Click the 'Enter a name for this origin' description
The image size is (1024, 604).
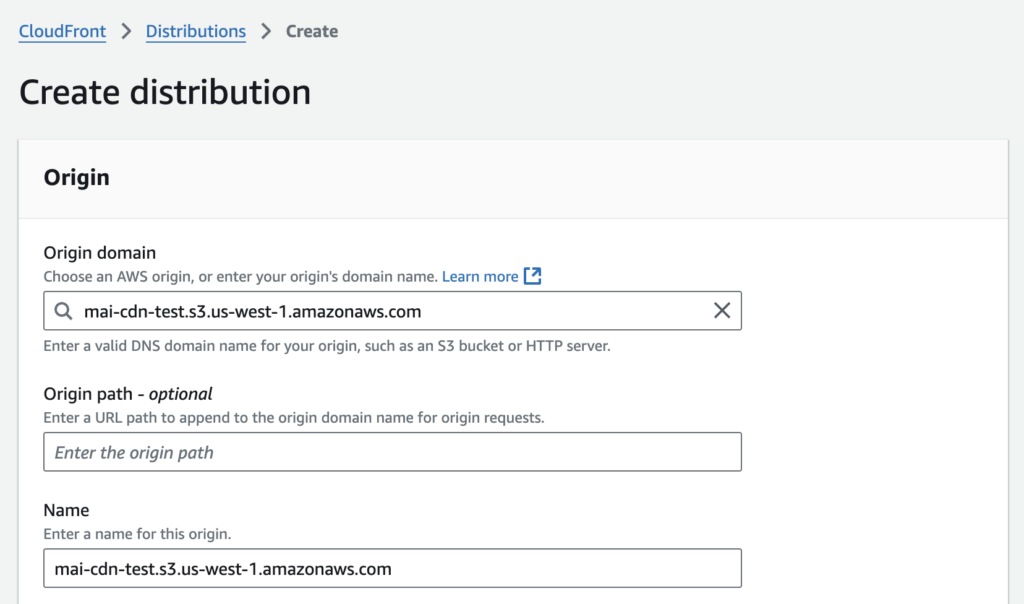pos(137,534)
